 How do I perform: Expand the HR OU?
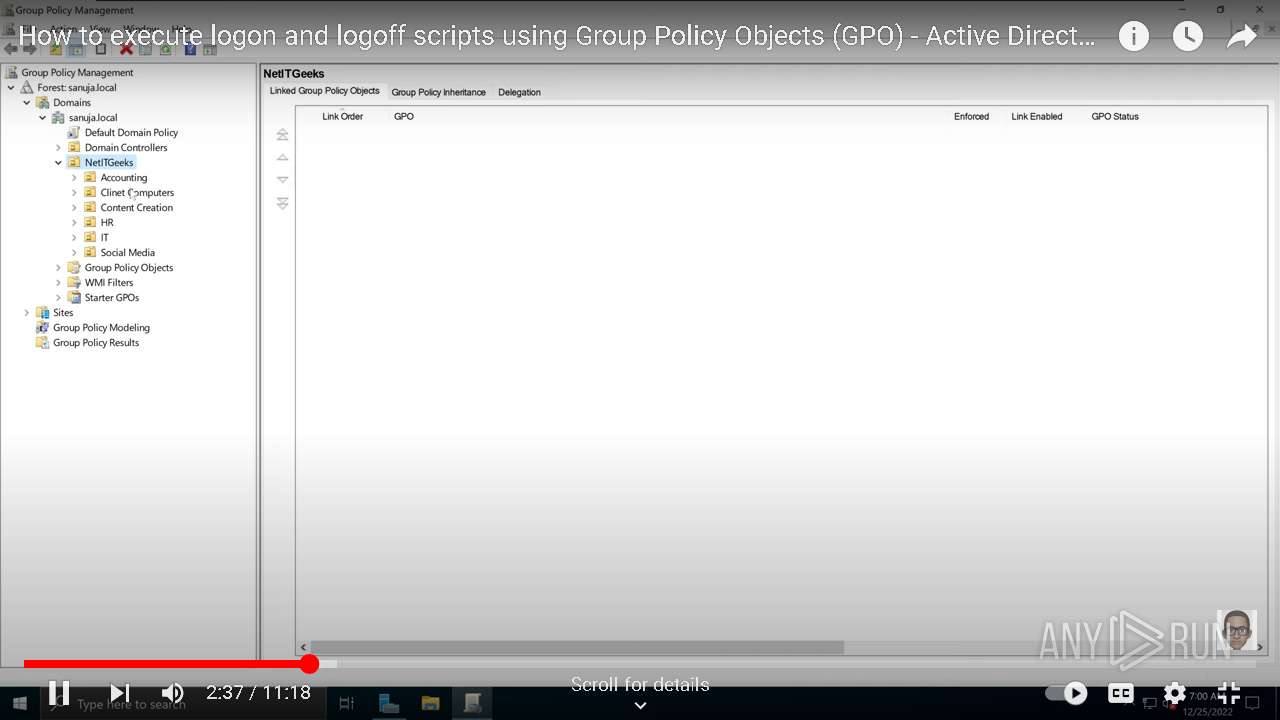click(74, 223)
